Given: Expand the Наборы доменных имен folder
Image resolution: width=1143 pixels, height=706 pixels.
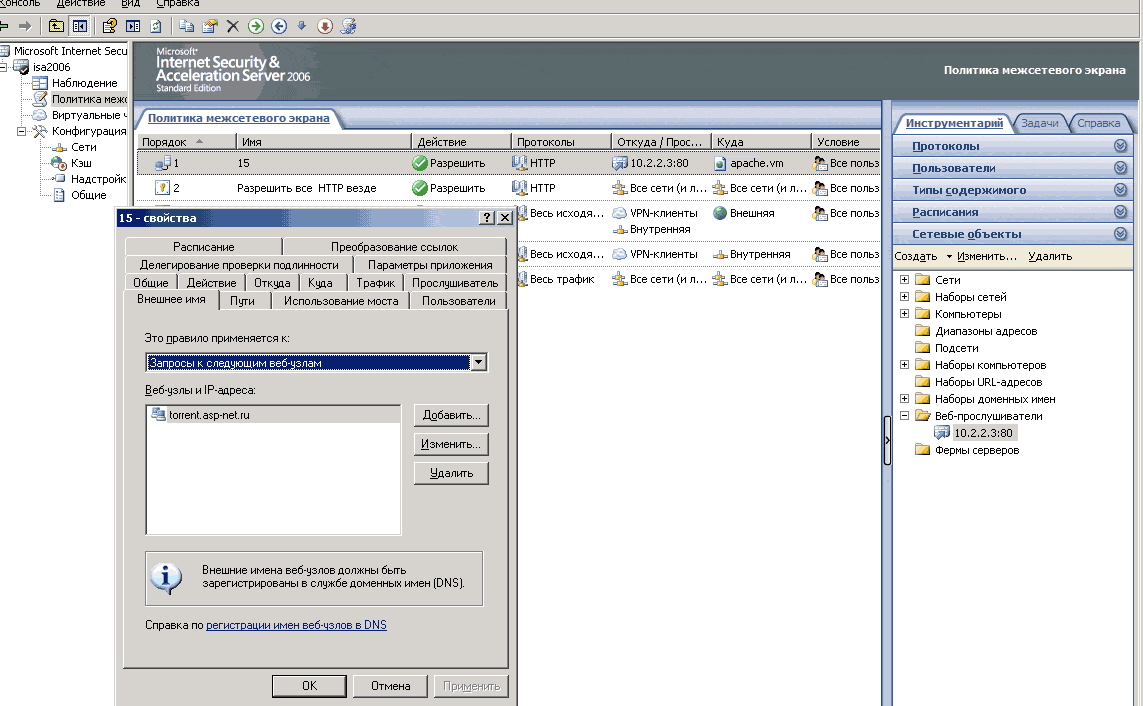Looking at the screenshot, I should (x=904, y=399).
